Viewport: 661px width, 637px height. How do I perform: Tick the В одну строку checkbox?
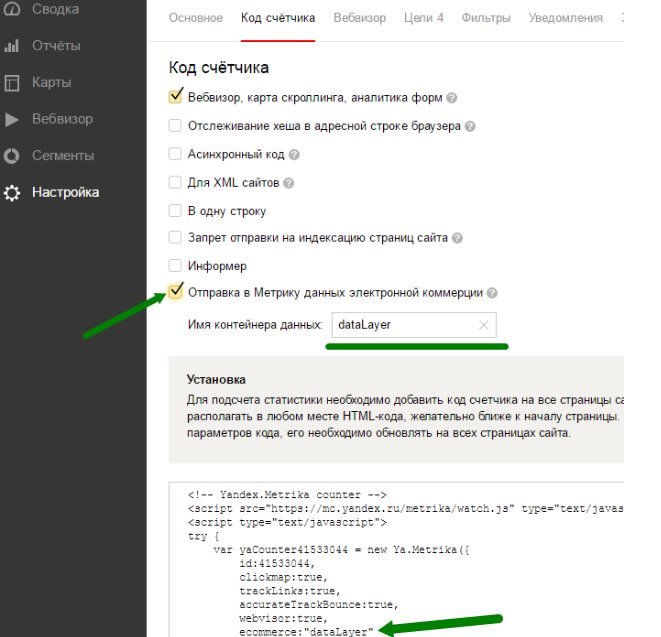175,210
